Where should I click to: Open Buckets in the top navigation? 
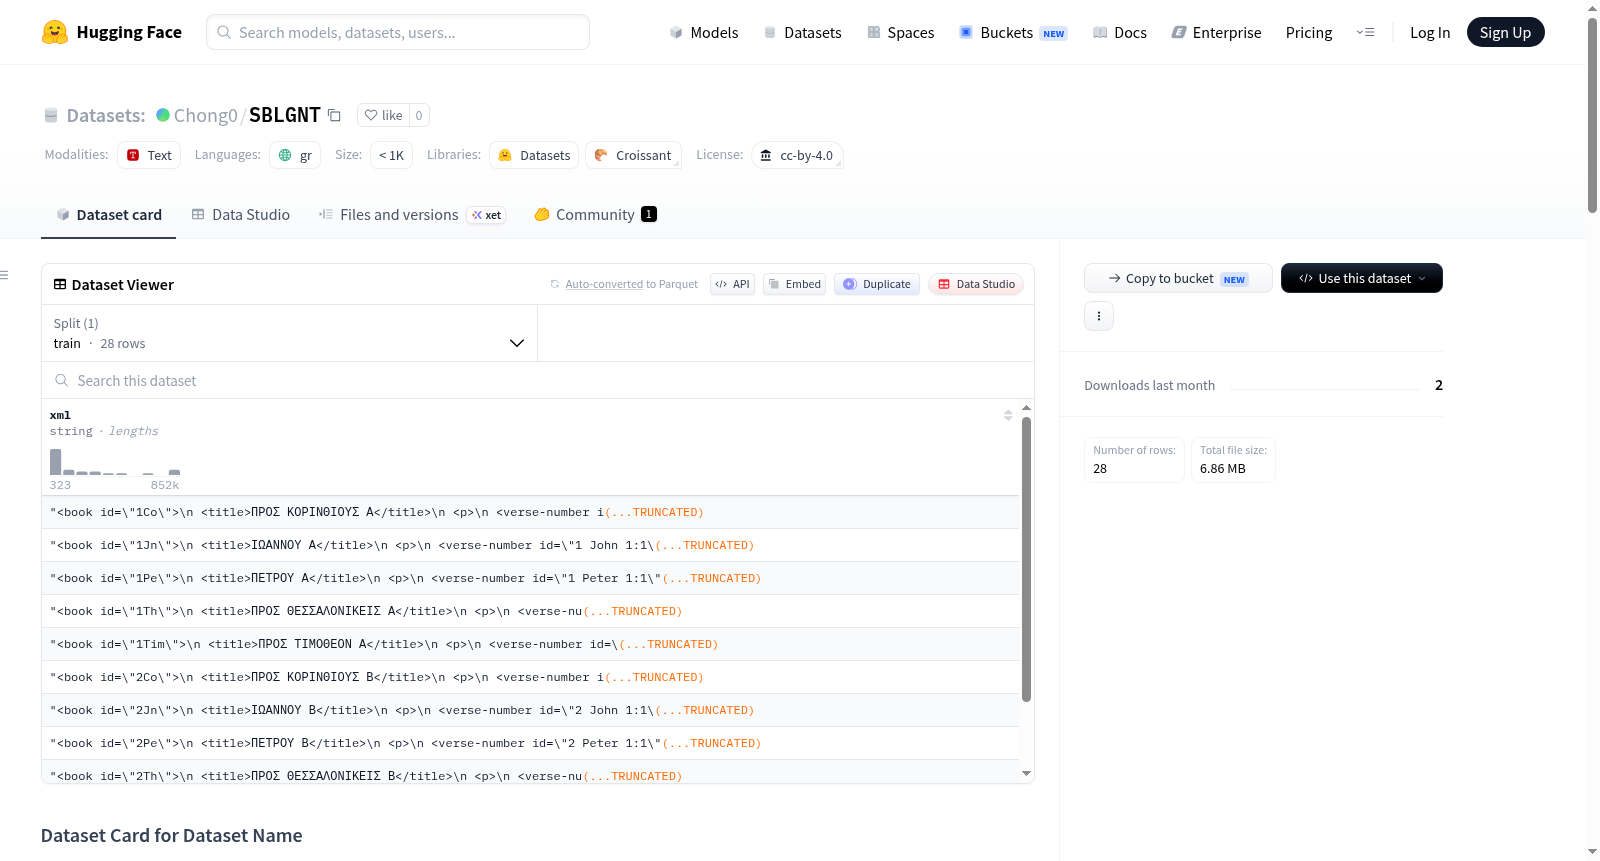pos(1013,32)
